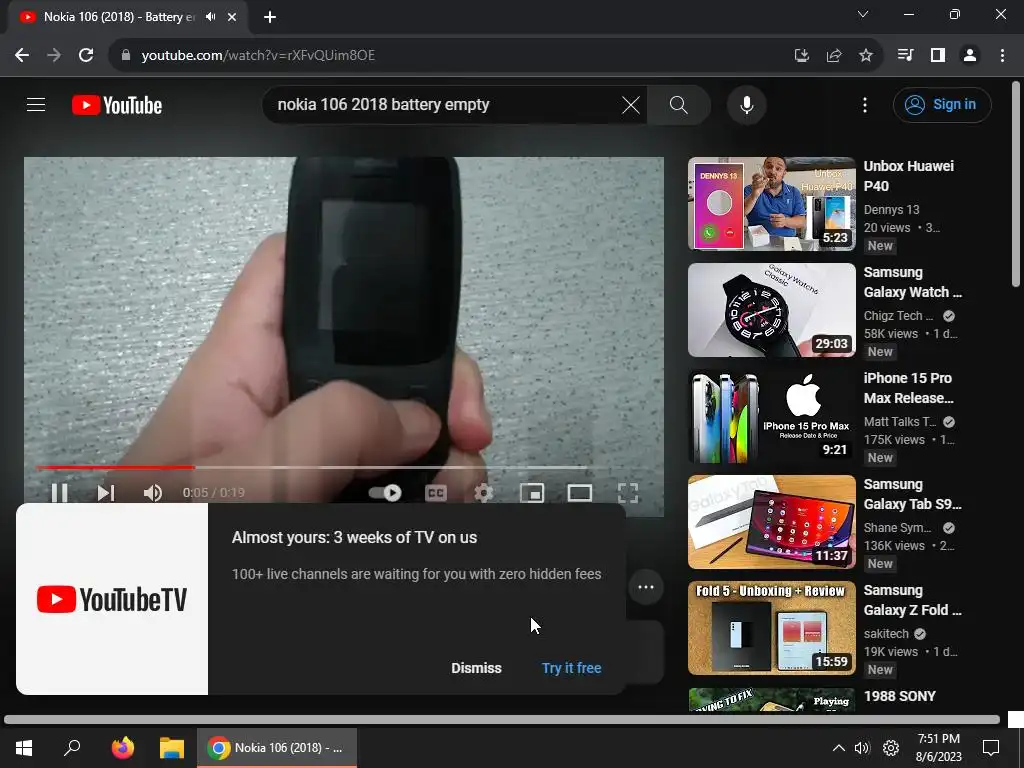
Task: Dismiss the YouTube TV promotion
Action: pos(476,668)
